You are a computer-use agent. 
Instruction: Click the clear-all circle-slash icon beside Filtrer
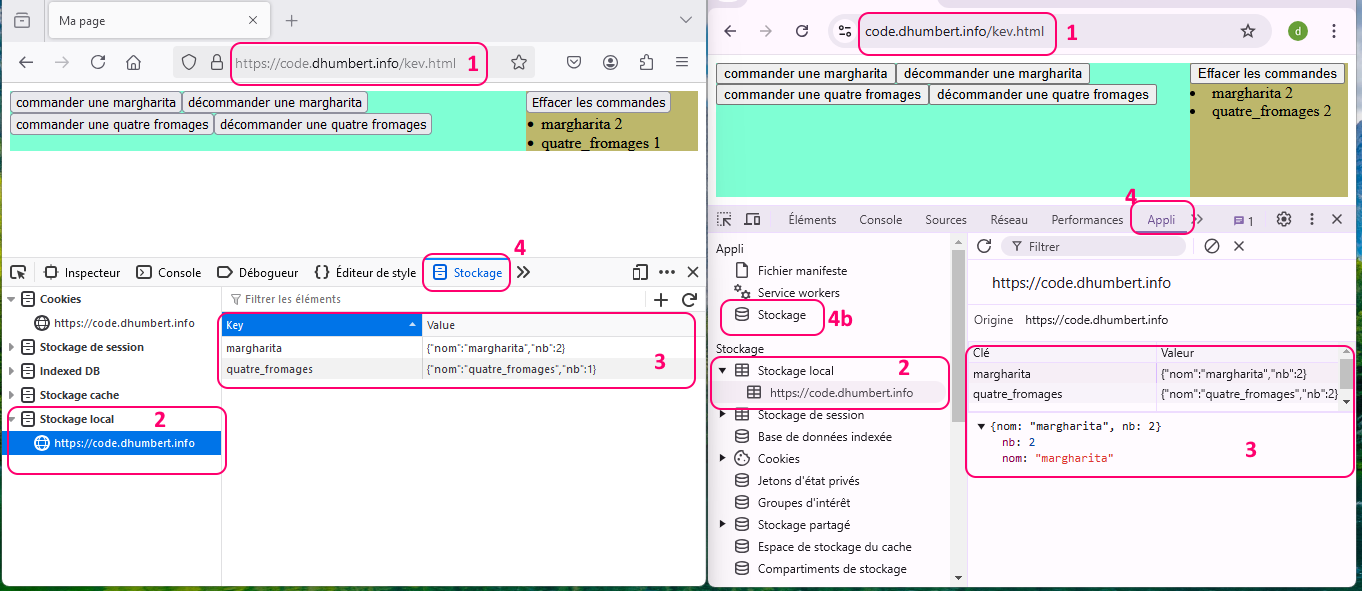point(1212,246)
